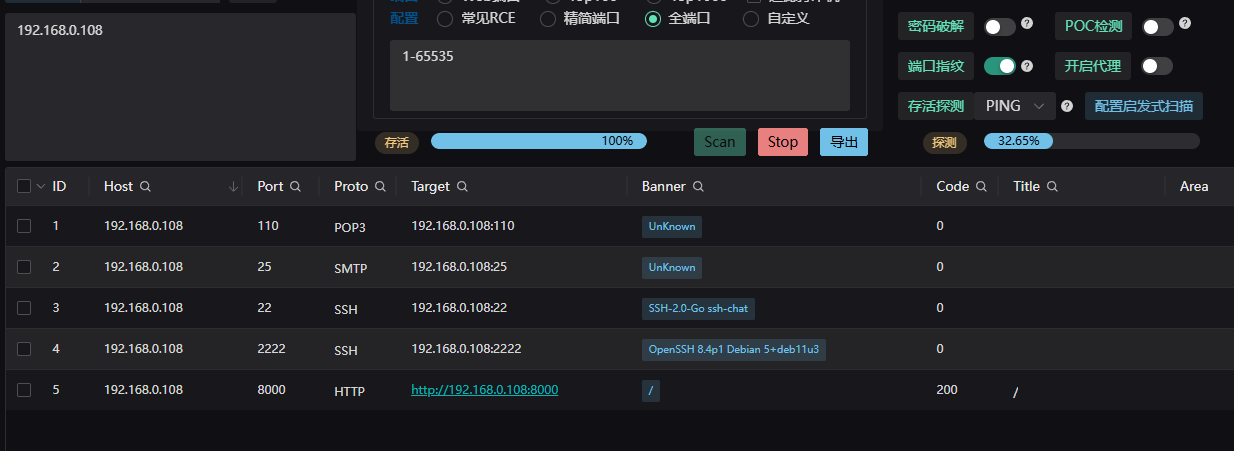Sort by Host using the arrow icon

234,186
